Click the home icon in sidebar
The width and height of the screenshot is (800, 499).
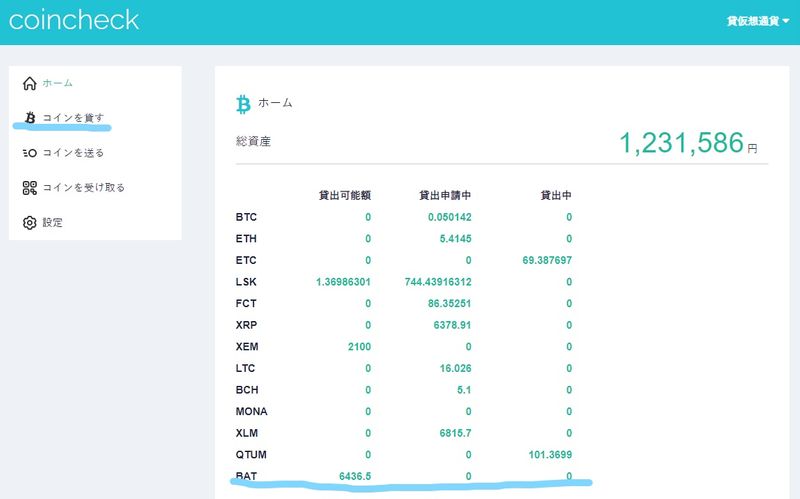coord(30,83)
